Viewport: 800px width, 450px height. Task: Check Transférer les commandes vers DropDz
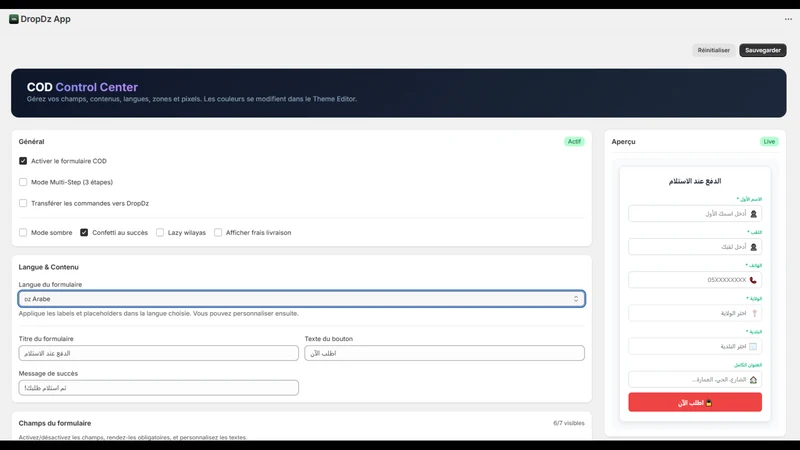point(23,203)
